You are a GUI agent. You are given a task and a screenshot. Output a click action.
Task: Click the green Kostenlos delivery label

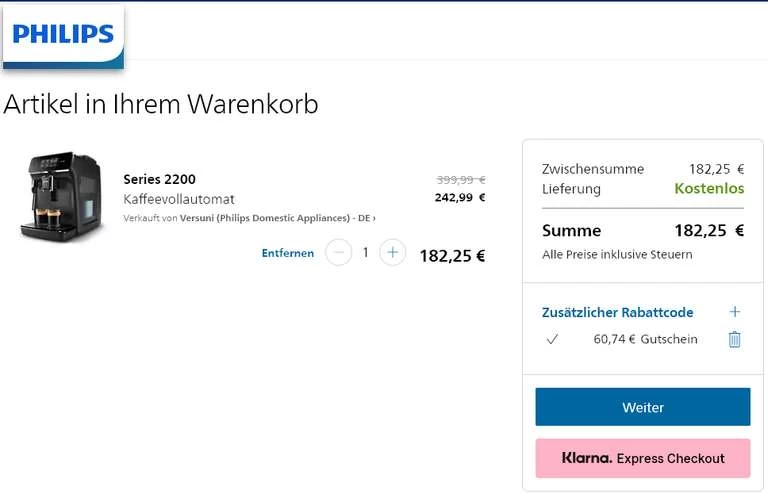[709, 188]
